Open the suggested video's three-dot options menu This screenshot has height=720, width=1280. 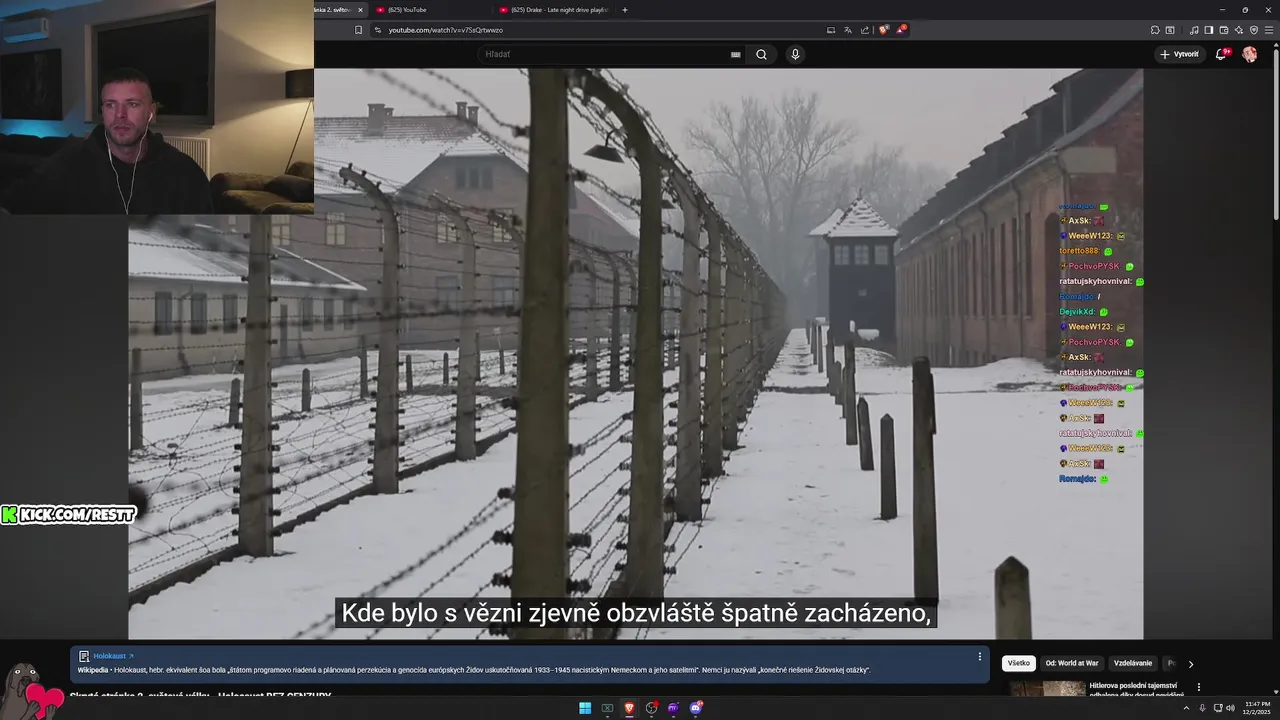[1198, 687]
